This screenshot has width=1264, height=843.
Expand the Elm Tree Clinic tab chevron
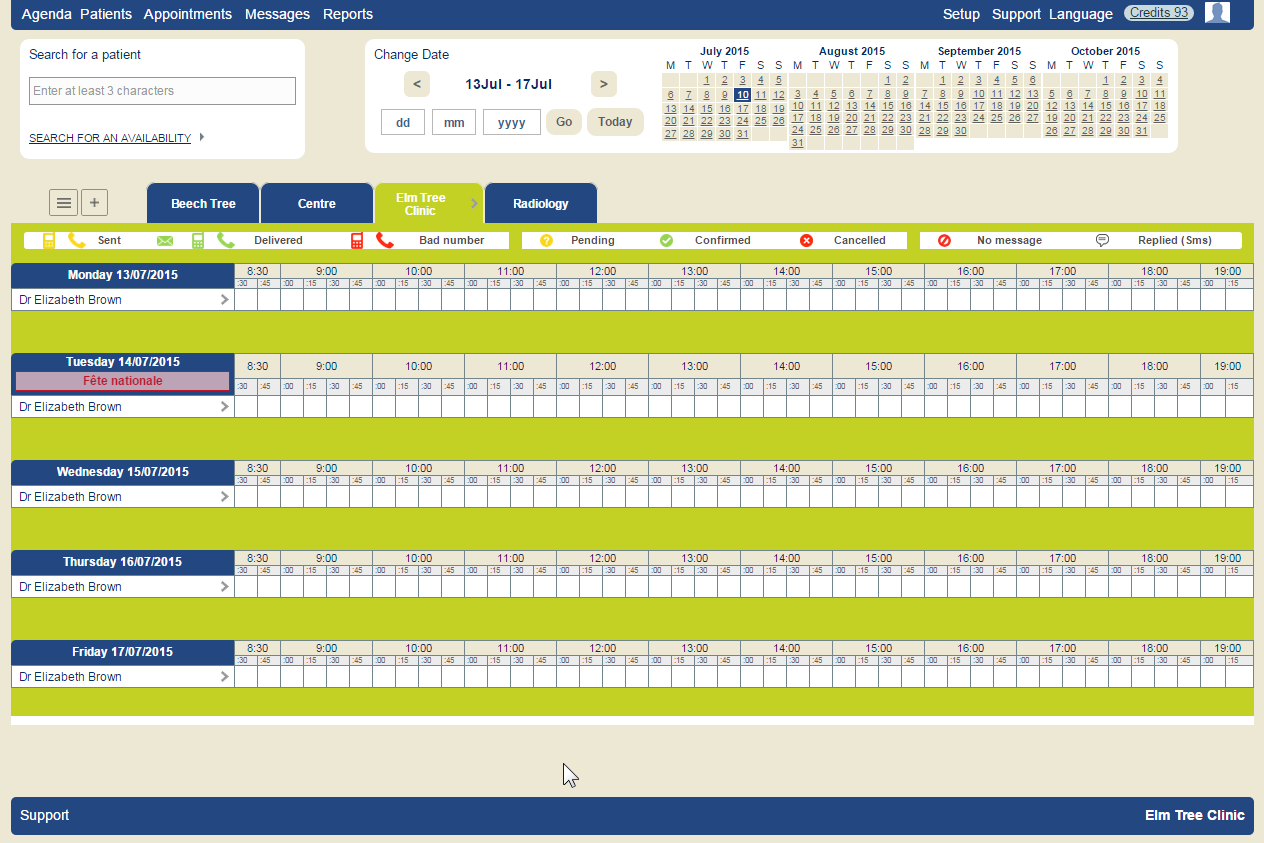[474, 204]
